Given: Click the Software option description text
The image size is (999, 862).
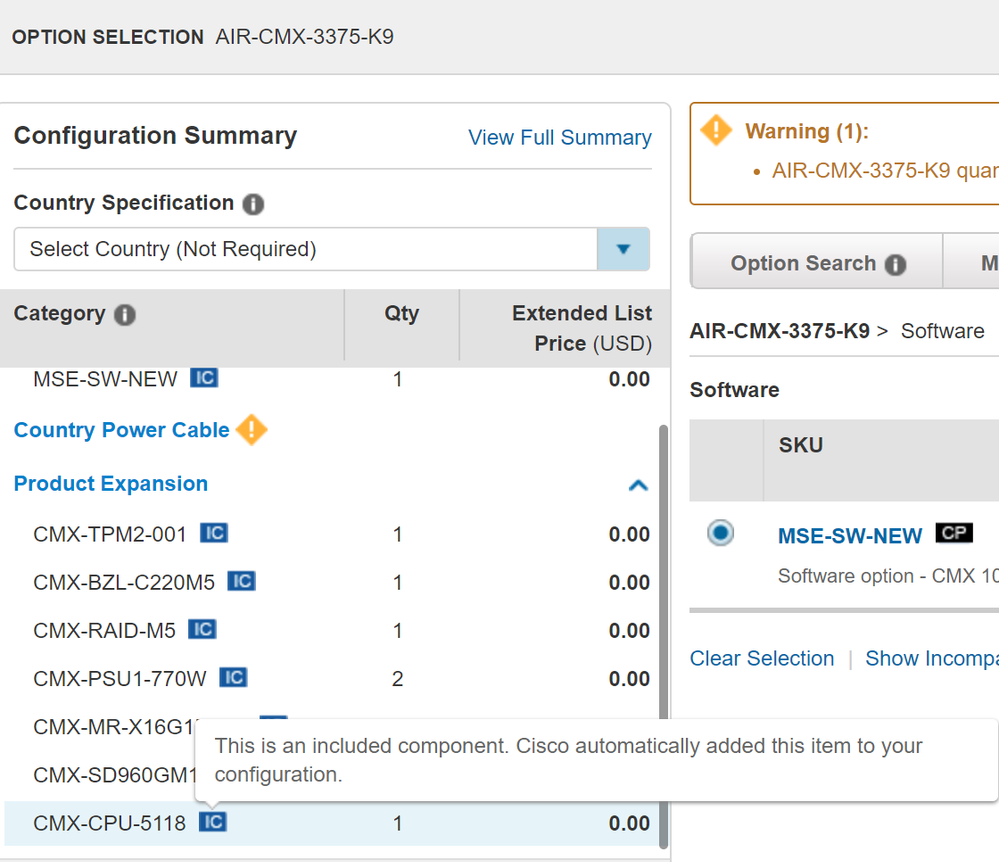Looking at the screenshot, I should 888,576.
